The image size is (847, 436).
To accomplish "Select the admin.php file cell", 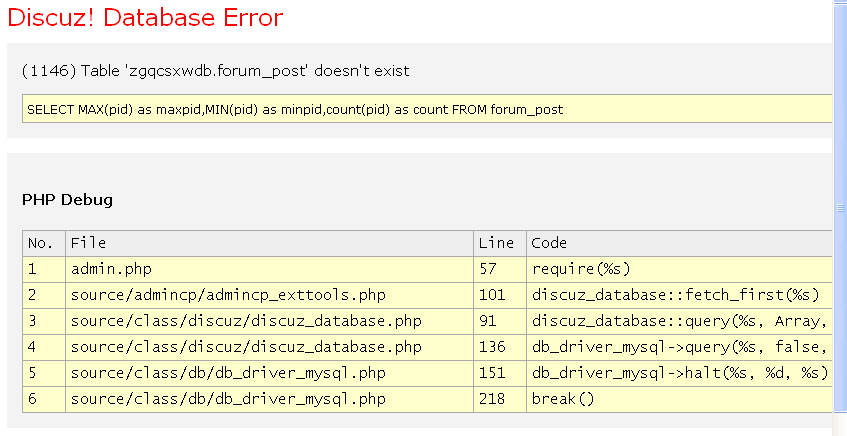I will [x=111, y=269].
